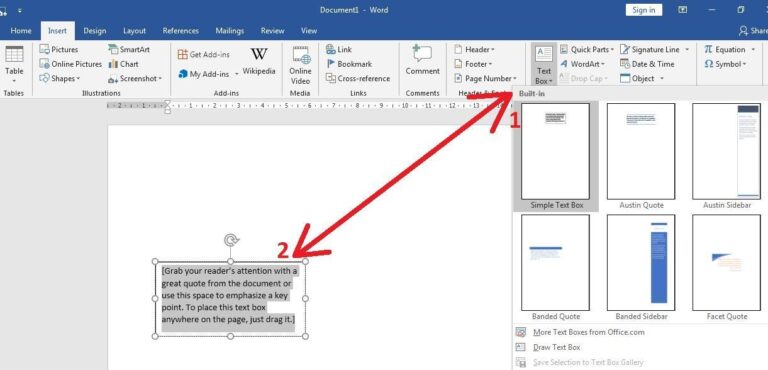The image size is (768, 370).
Task: Open Online Pictures
Action: click(71, 64)
